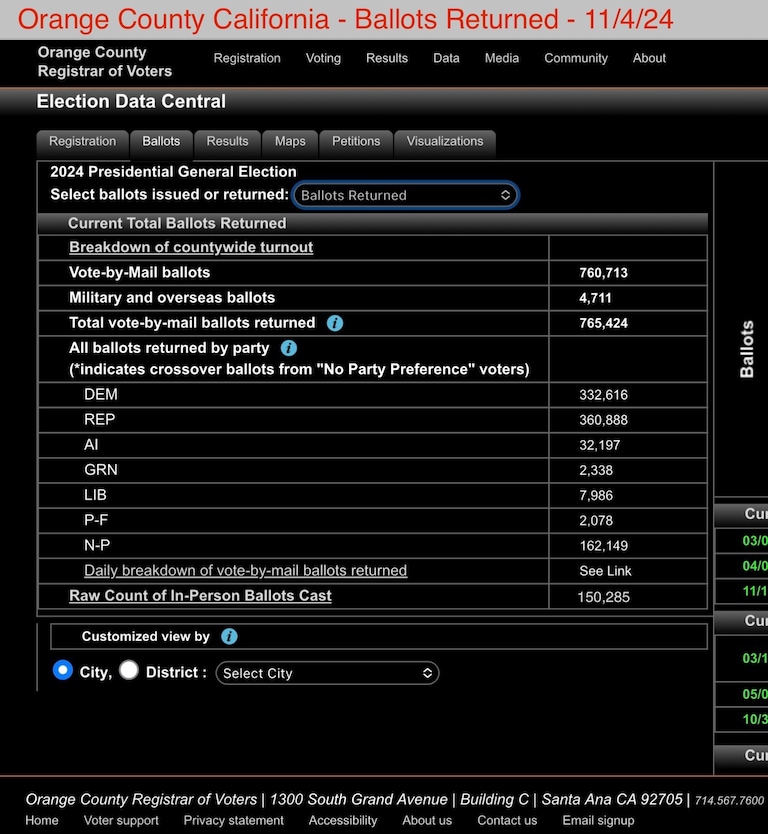Click Raw Count of In-Person Ballots Cast

click(x=200, y=596)
